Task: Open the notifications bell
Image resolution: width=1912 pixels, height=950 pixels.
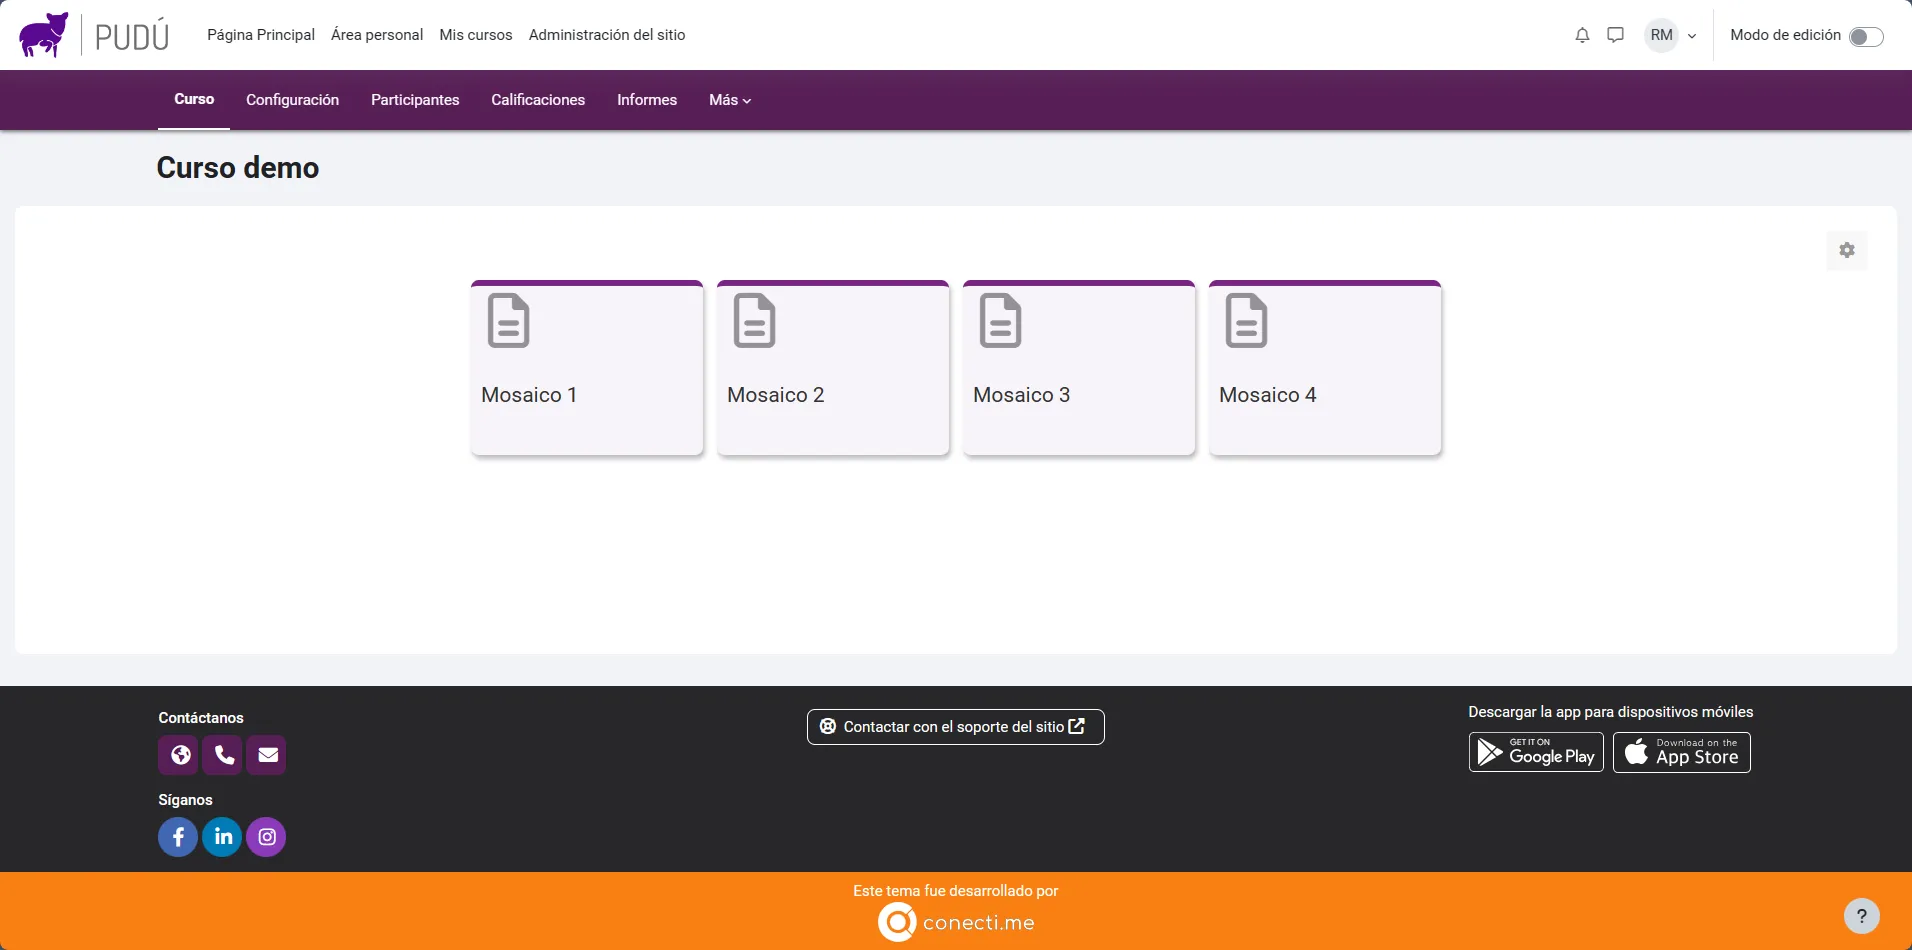Action: (x=1582, y=35)
